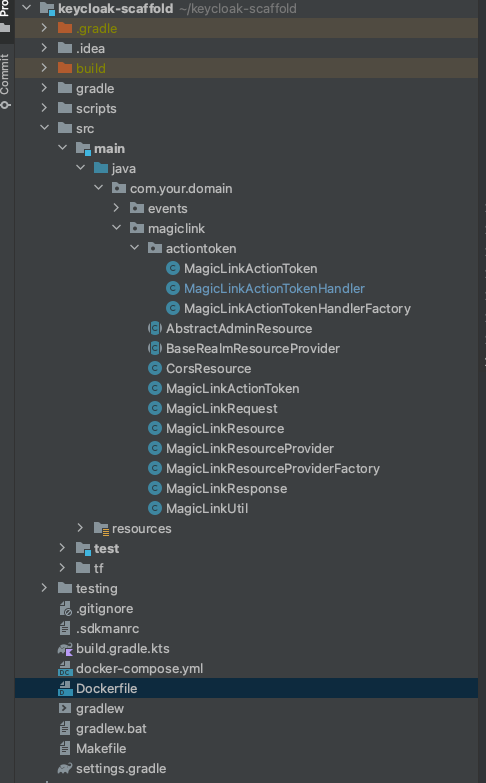The width and height of the screenshot is (486, 783).
Task: Select the Makefile entry
Action: (101, 749)
